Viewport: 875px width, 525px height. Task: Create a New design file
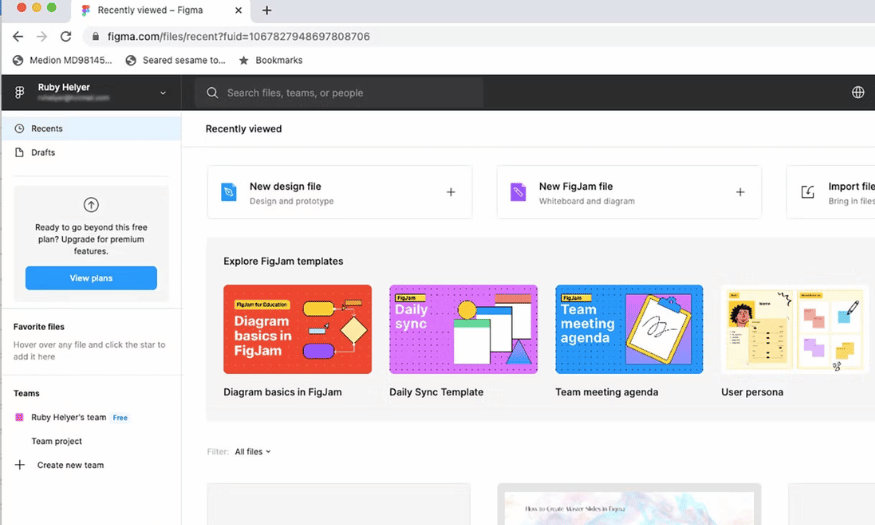[x=340, y=192]
